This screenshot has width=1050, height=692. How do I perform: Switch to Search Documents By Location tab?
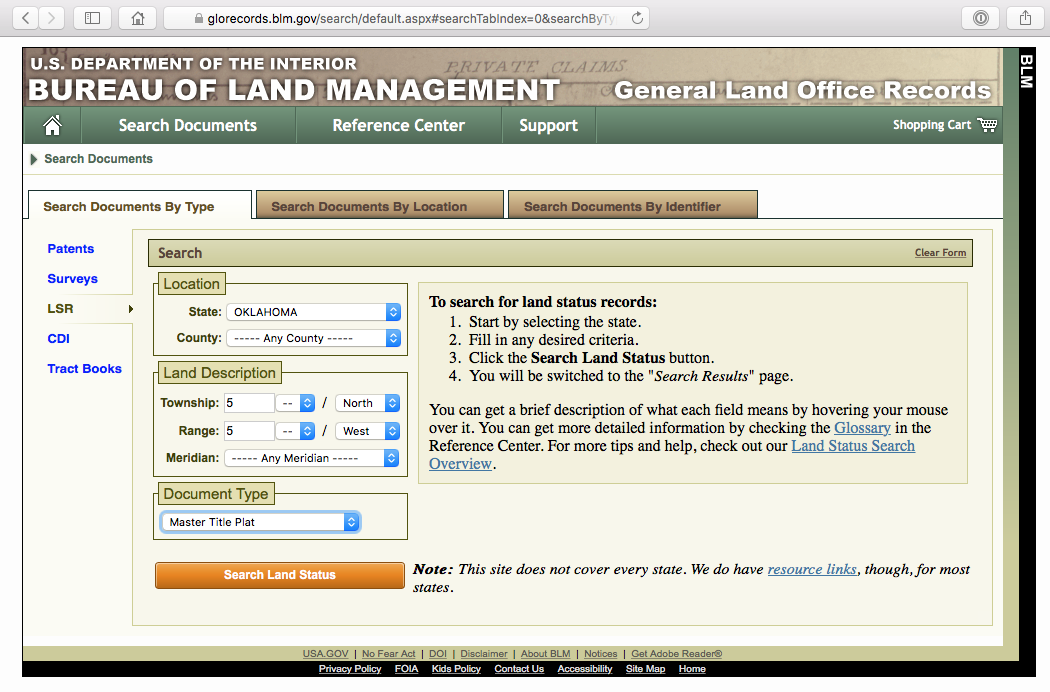coord(379,205)
